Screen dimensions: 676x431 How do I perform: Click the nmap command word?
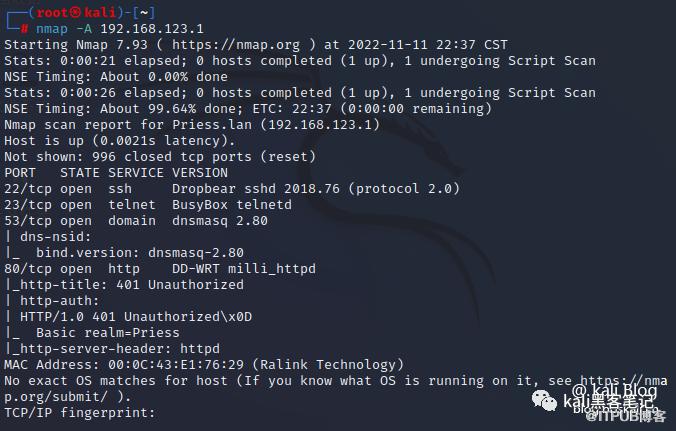pos(52,29)
